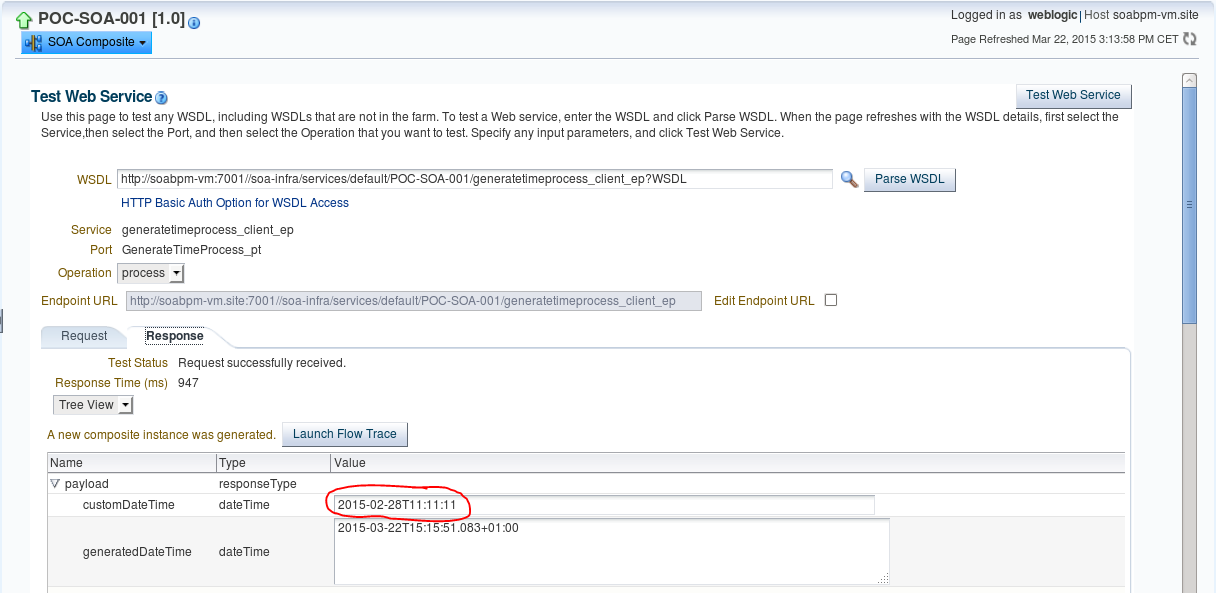This screenshot has width=1216, height=593.
Task: Open HTTP Basic Auth Option for WSDL Access link
Action: pyautogui.click(x=234, y=202)
